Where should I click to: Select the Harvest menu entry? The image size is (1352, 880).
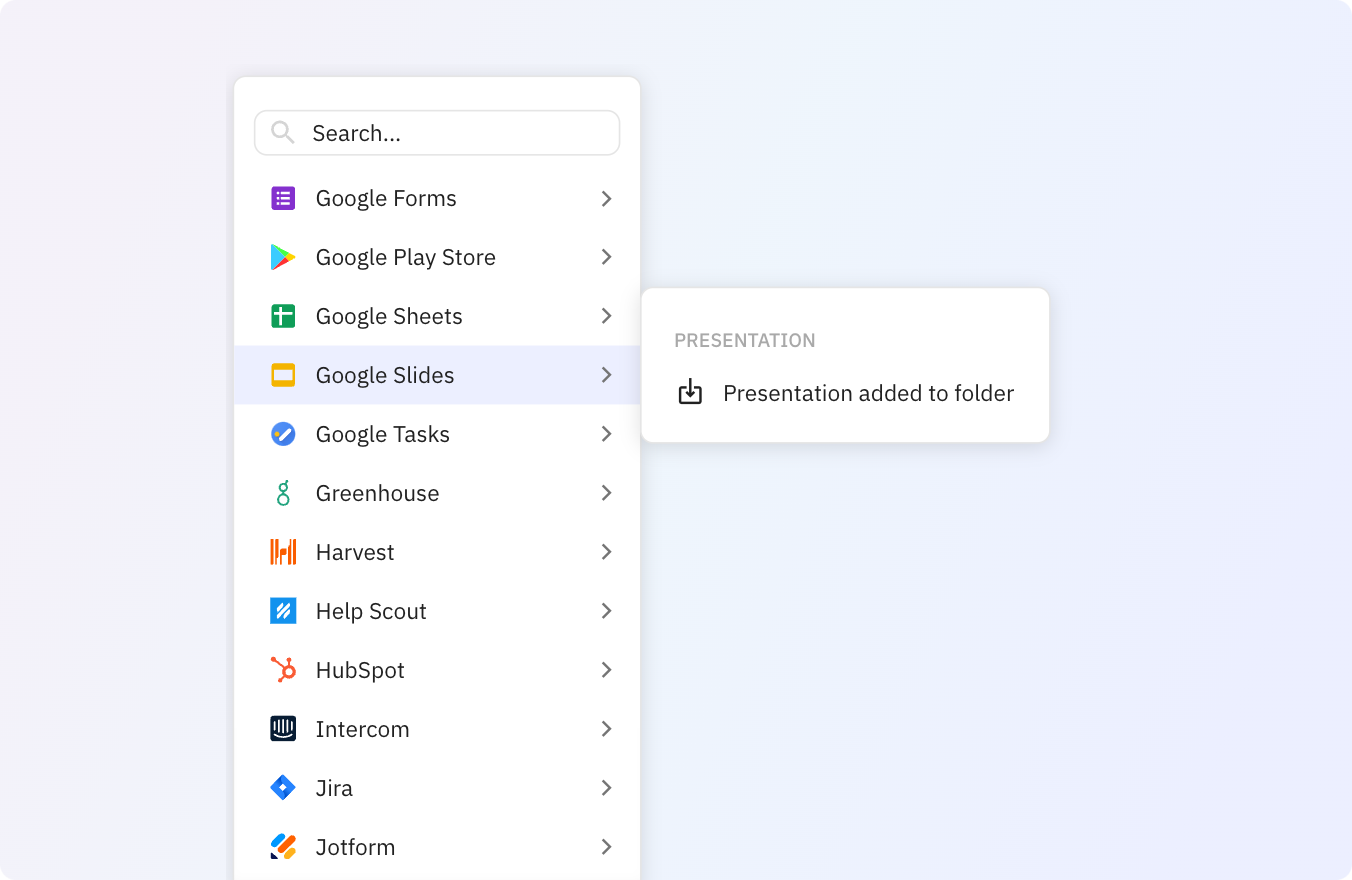coord(437,552)
